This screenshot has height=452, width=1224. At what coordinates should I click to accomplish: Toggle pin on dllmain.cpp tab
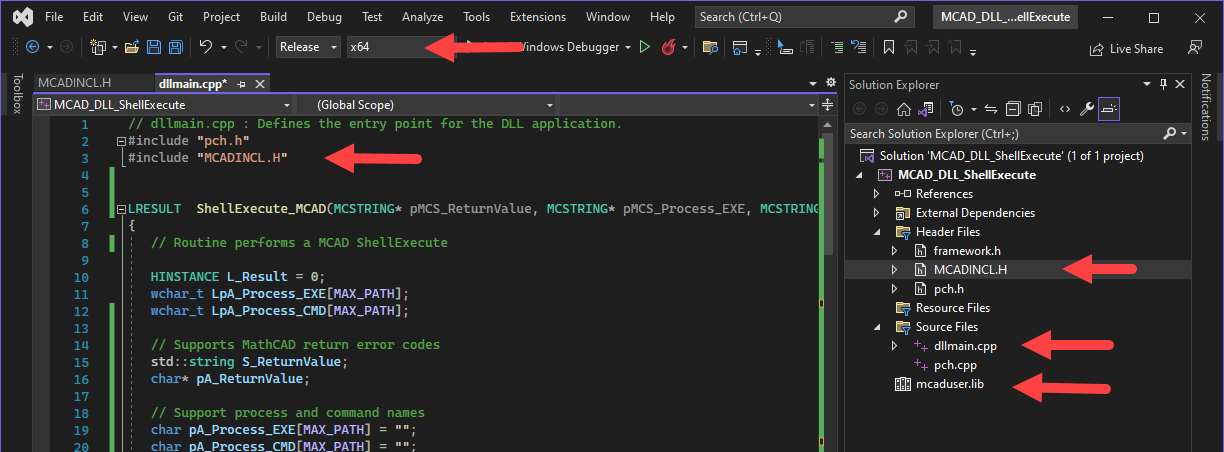pos(241,84)
